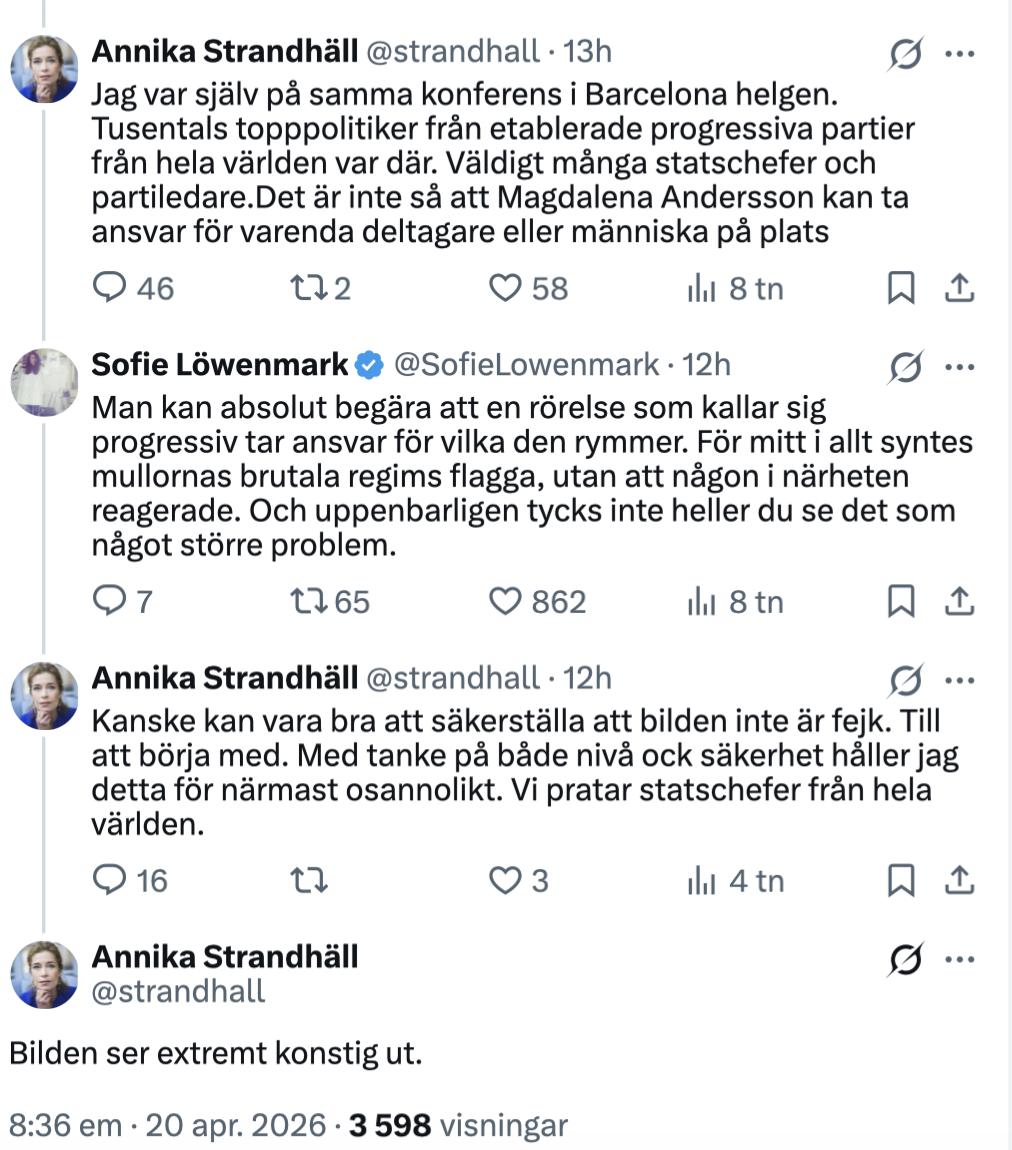The height and width of the screenshot is (1150, 1012).
Task: Retweet Sofie Löwenmark's post with 65 reposts
Action: 303,601
